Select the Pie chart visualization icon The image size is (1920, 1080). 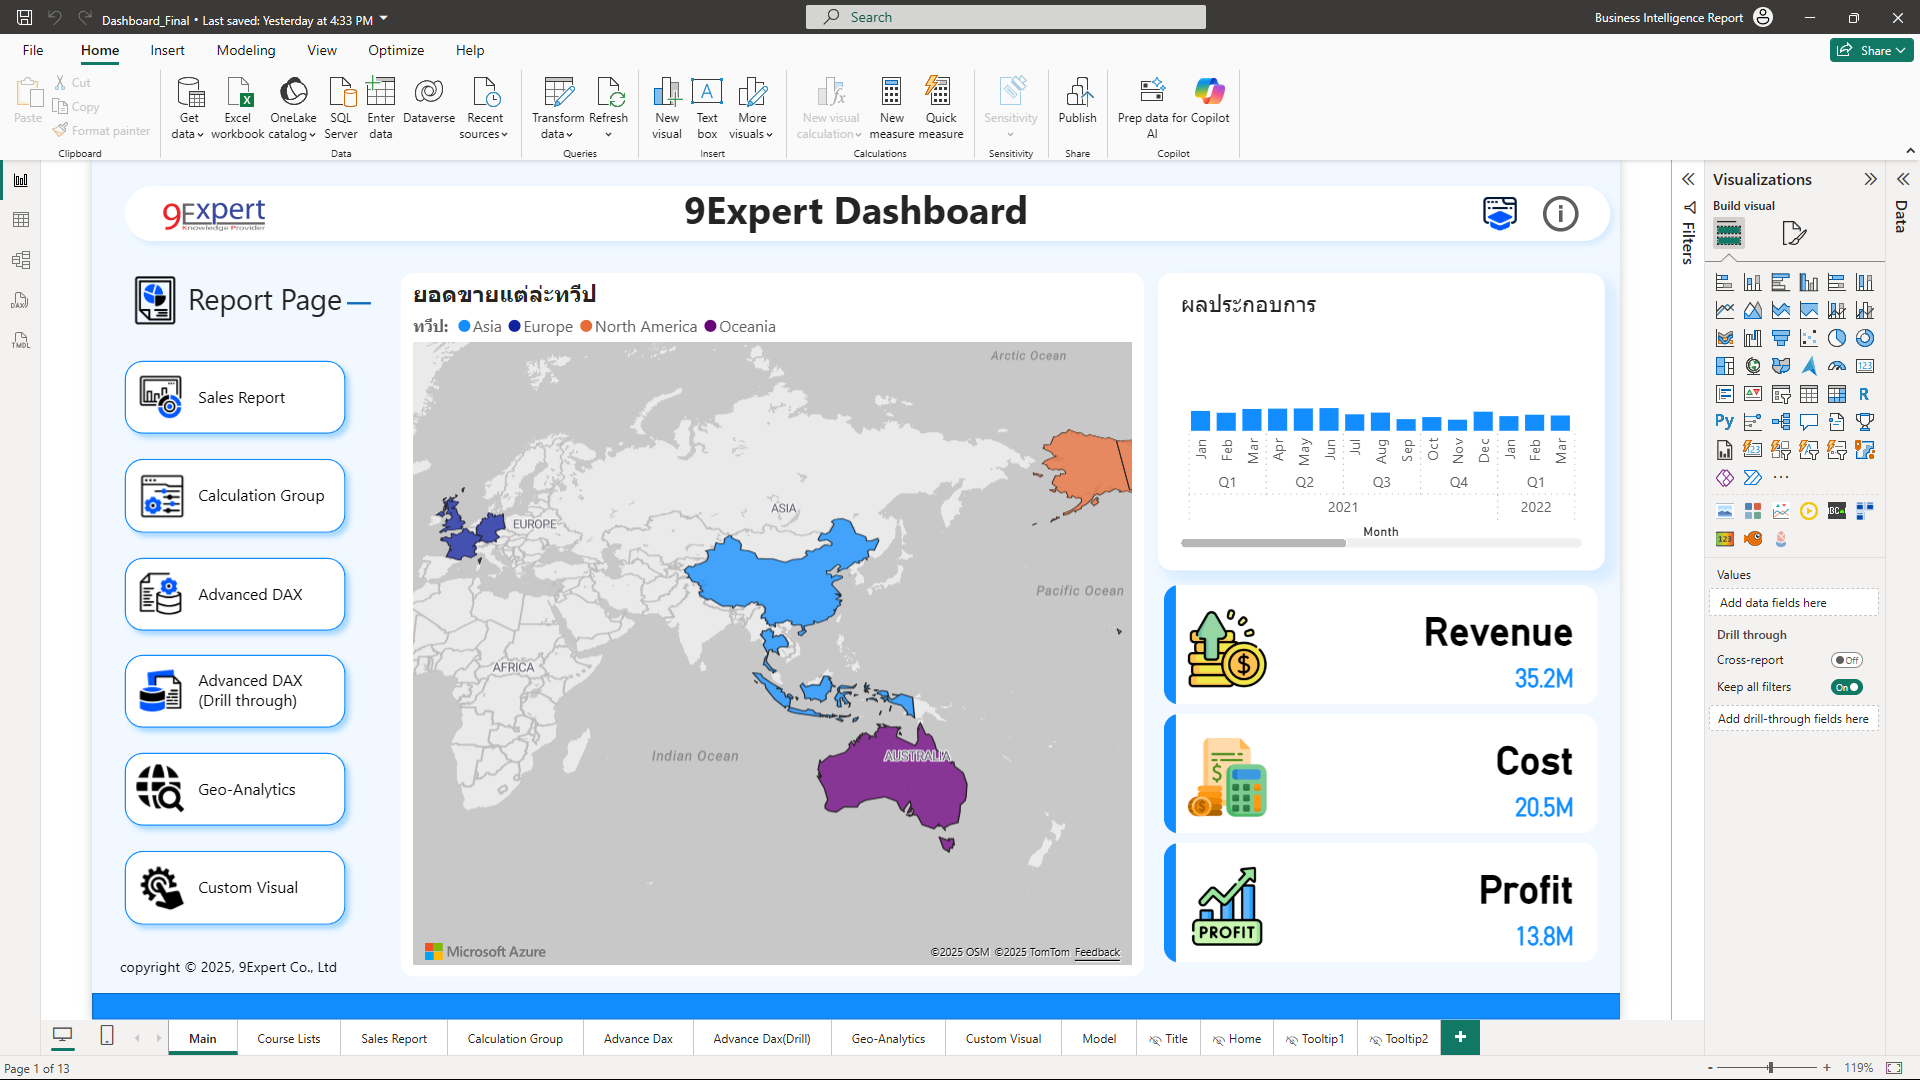point(1838,338)
